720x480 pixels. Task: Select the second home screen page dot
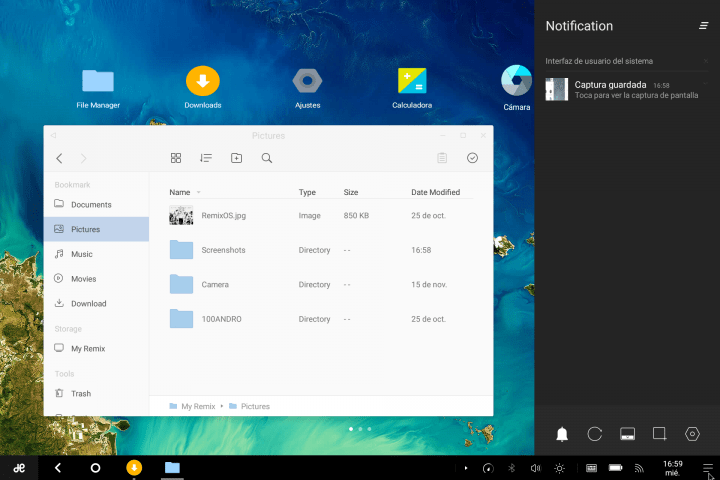[360, 429]
